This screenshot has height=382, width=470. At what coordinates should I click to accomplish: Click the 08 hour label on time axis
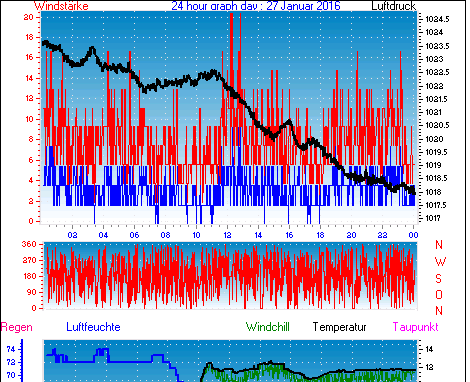[165, 235]
